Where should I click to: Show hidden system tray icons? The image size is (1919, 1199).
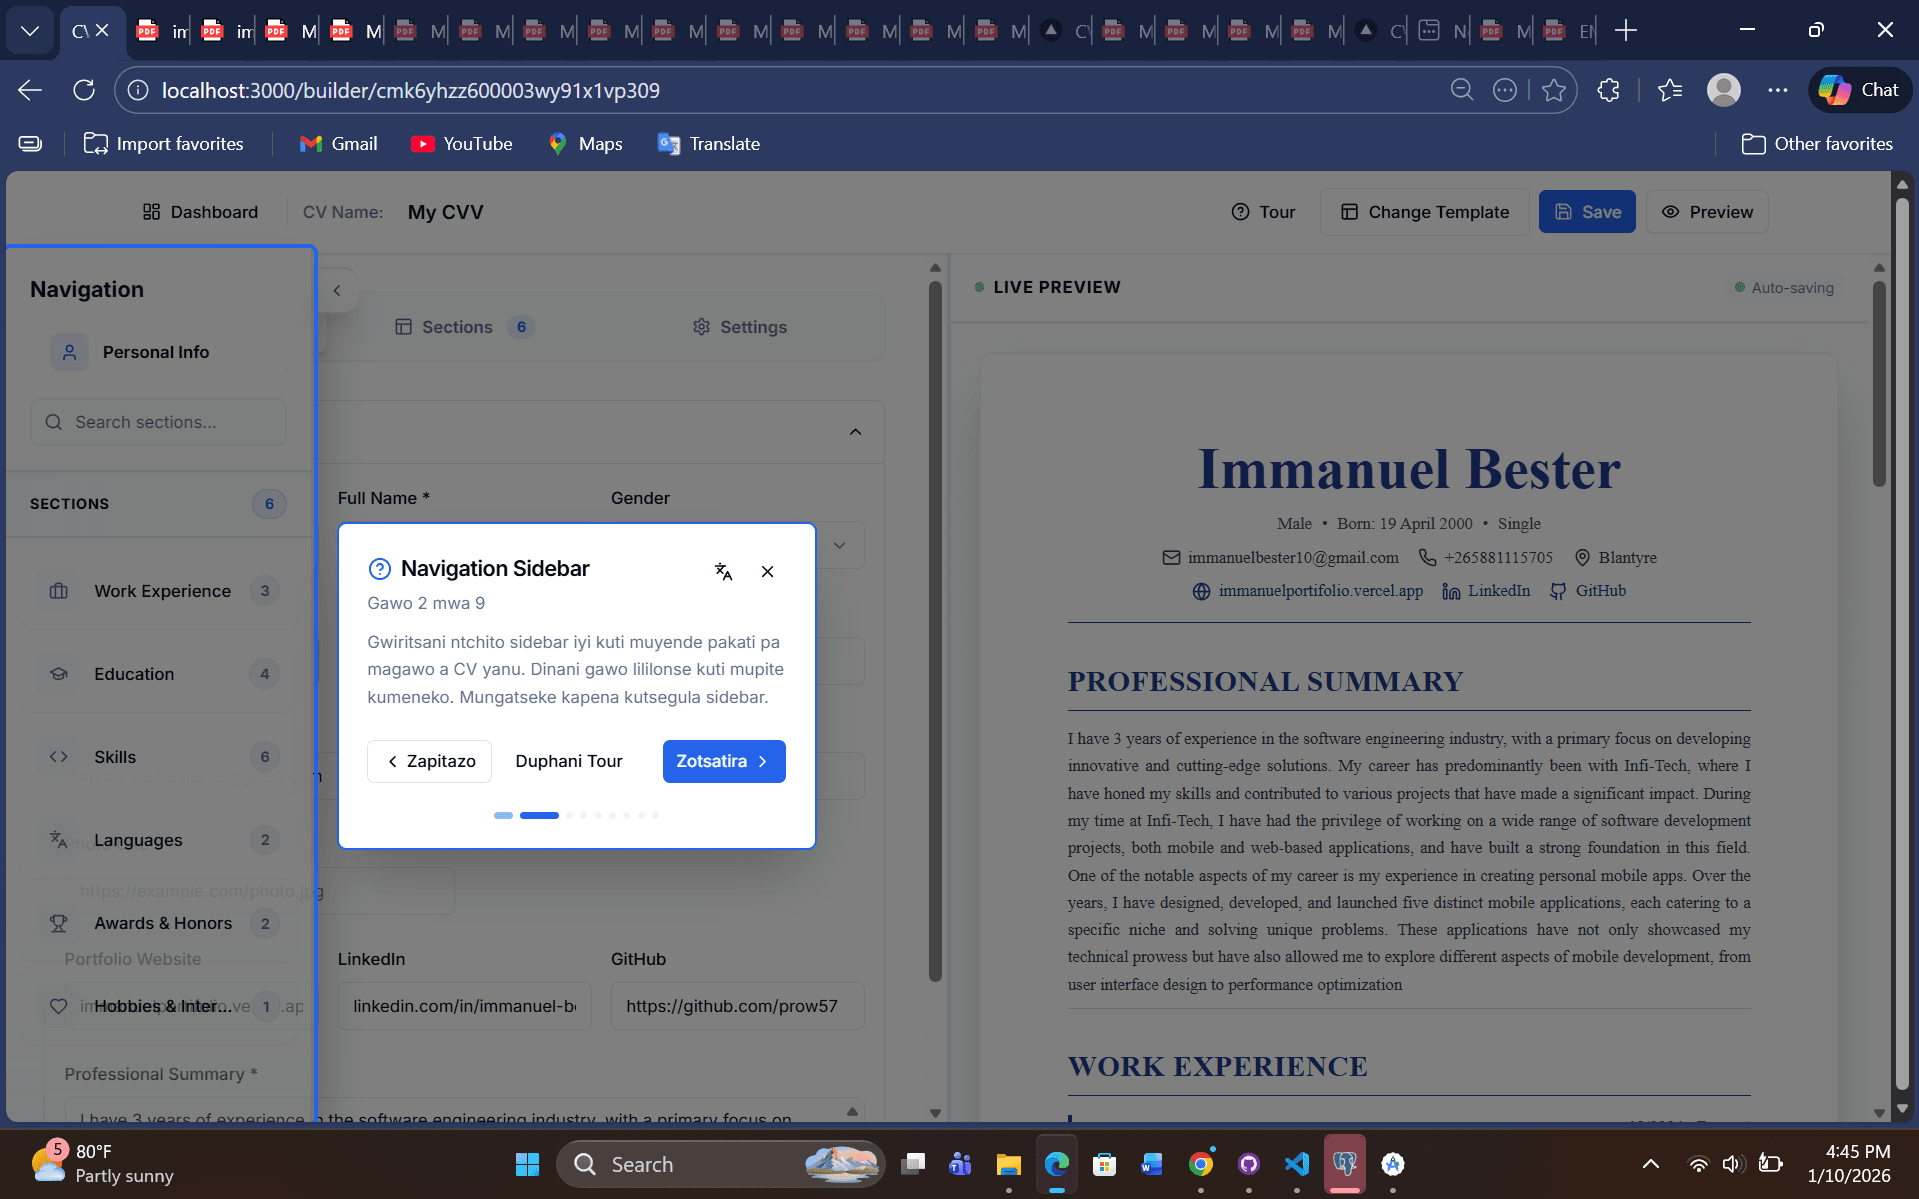pos(1650,1164)
